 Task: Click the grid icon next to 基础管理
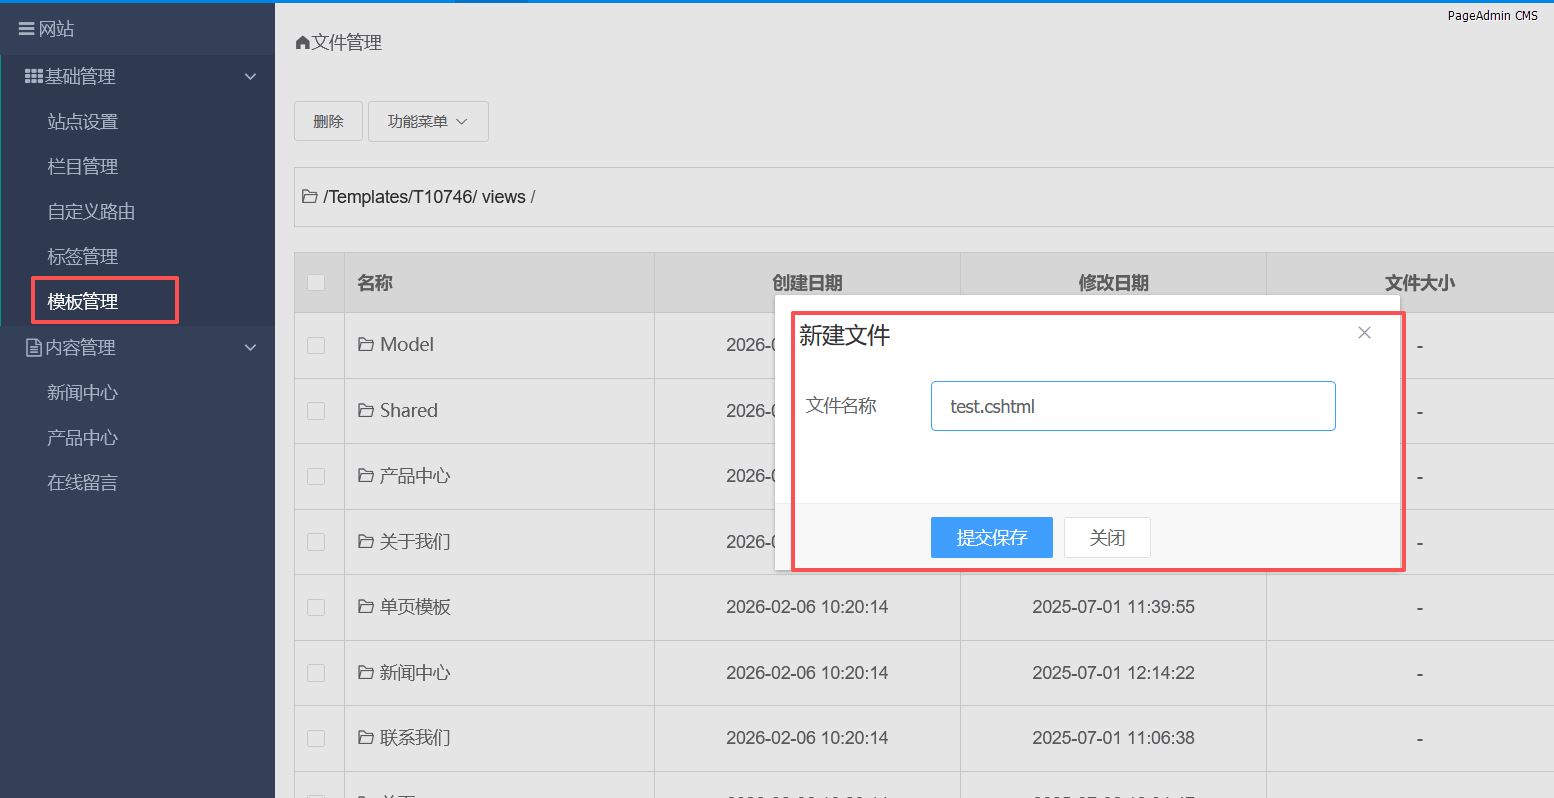pos(33,76)
